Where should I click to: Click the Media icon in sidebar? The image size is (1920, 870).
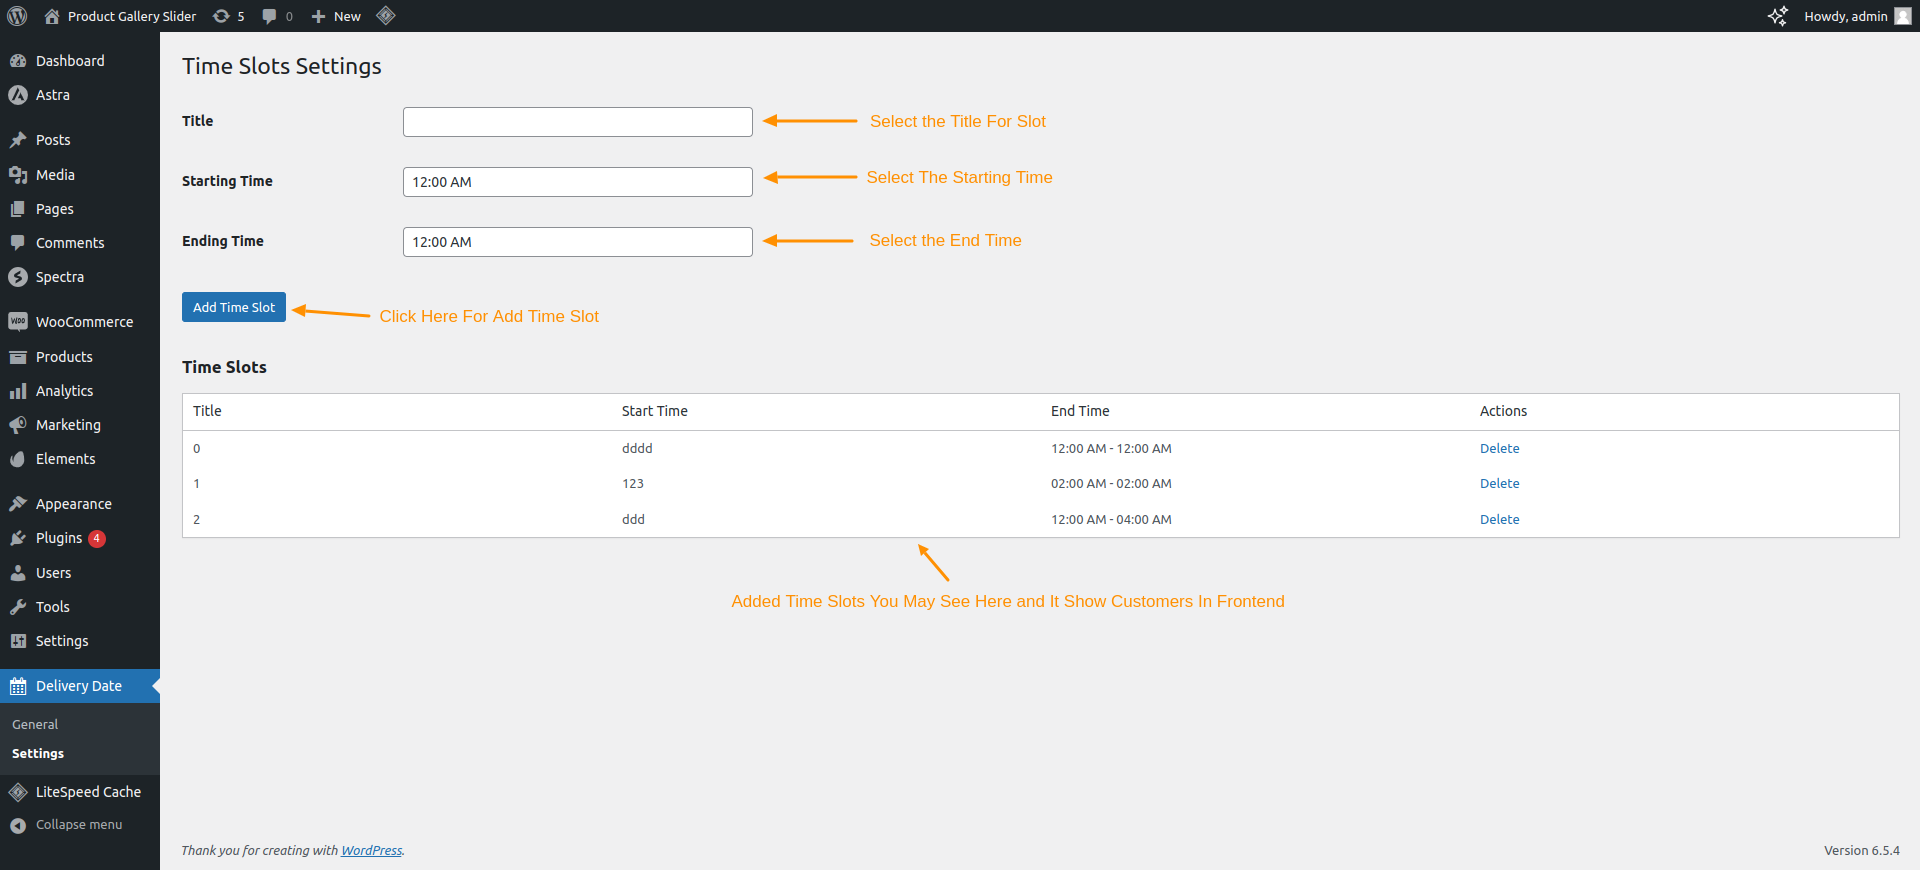point(18,175)
